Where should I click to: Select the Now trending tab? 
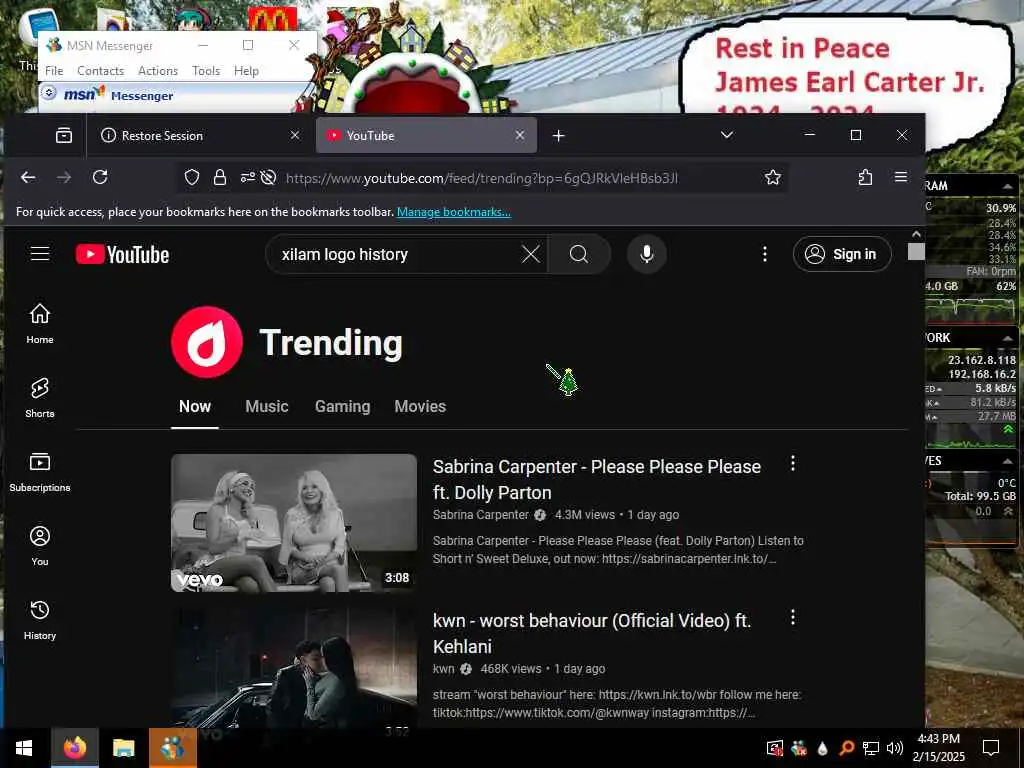pos(195,406)
